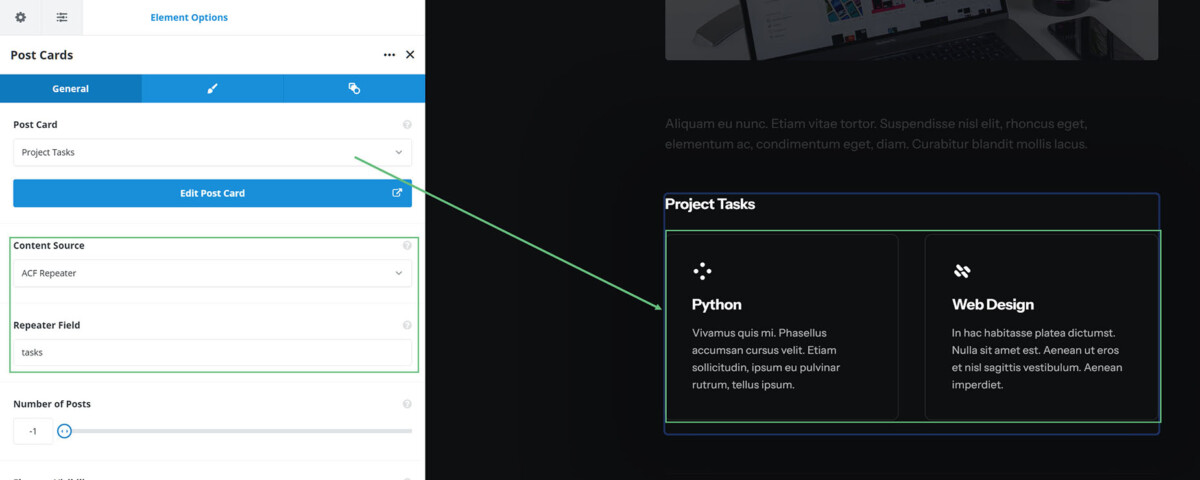Click the external link icon on Edit Post Card

tap(397, 193)
